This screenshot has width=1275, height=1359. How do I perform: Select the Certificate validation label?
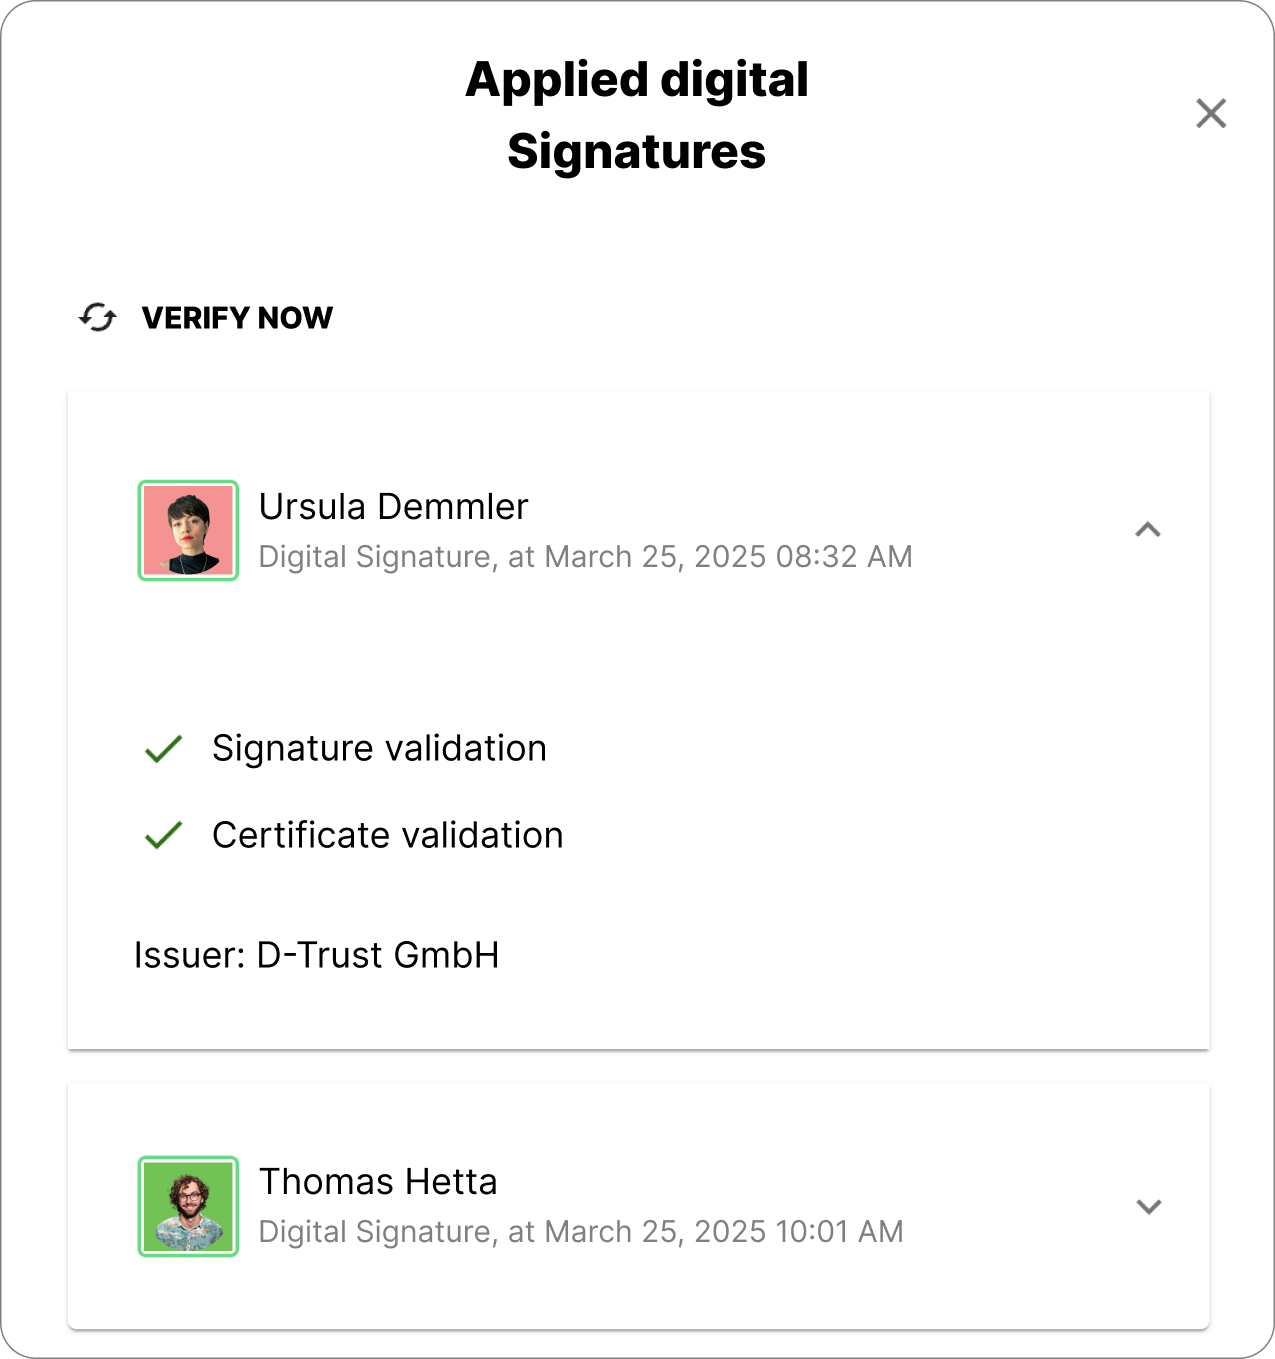point(388,835)
